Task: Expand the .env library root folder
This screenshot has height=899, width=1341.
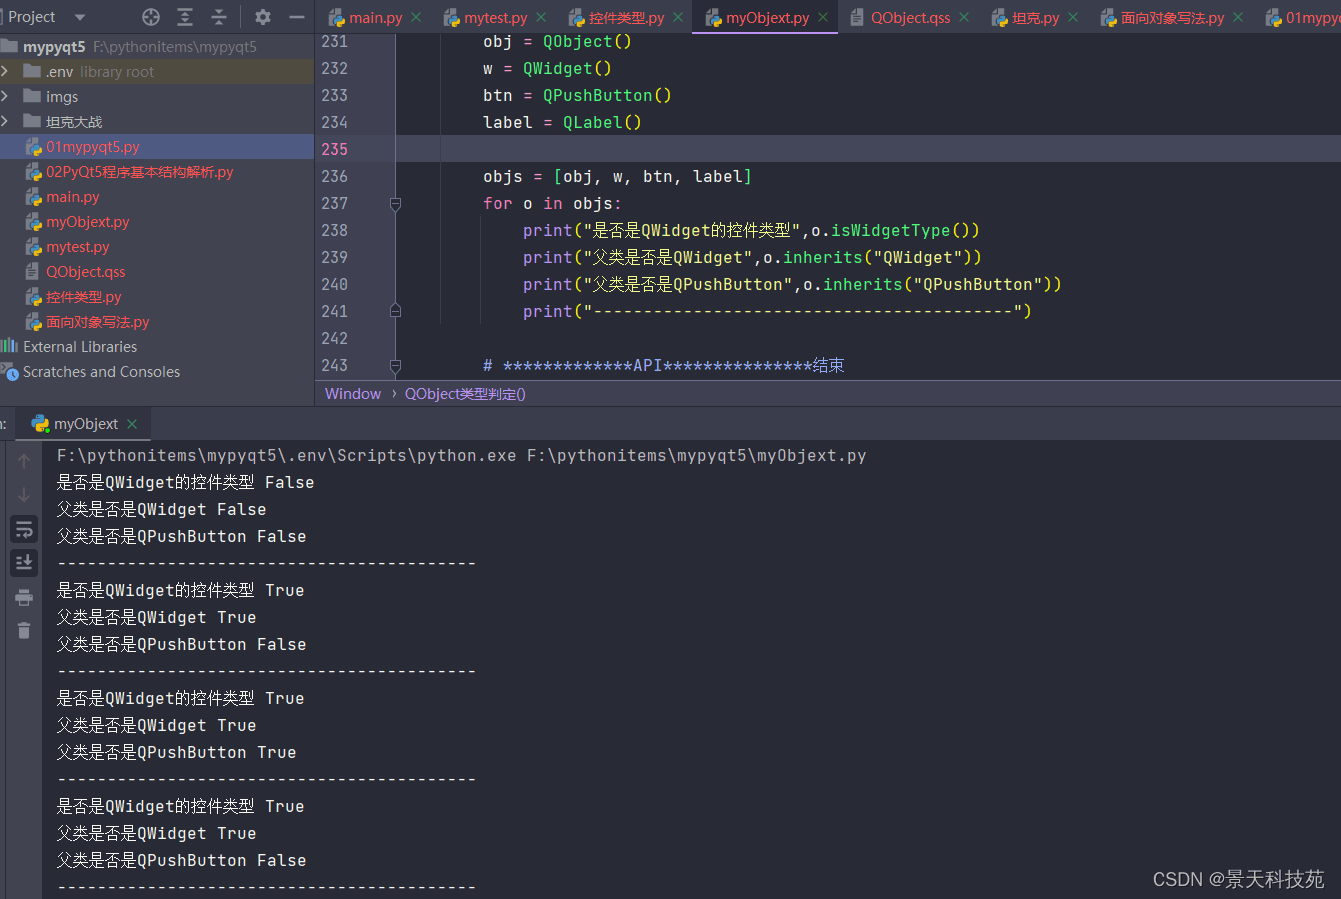Action: [5, 72]
